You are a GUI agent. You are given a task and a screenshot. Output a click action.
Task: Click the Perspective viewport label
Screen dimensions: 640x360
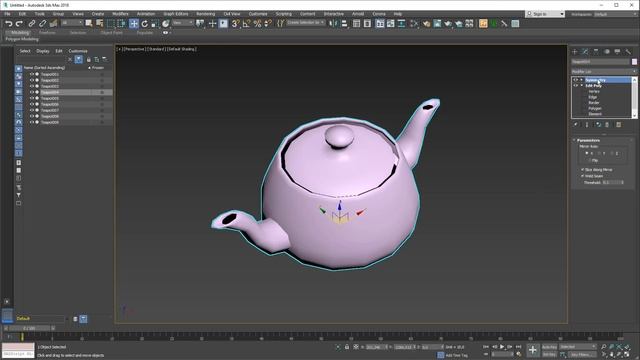(134, 49)
